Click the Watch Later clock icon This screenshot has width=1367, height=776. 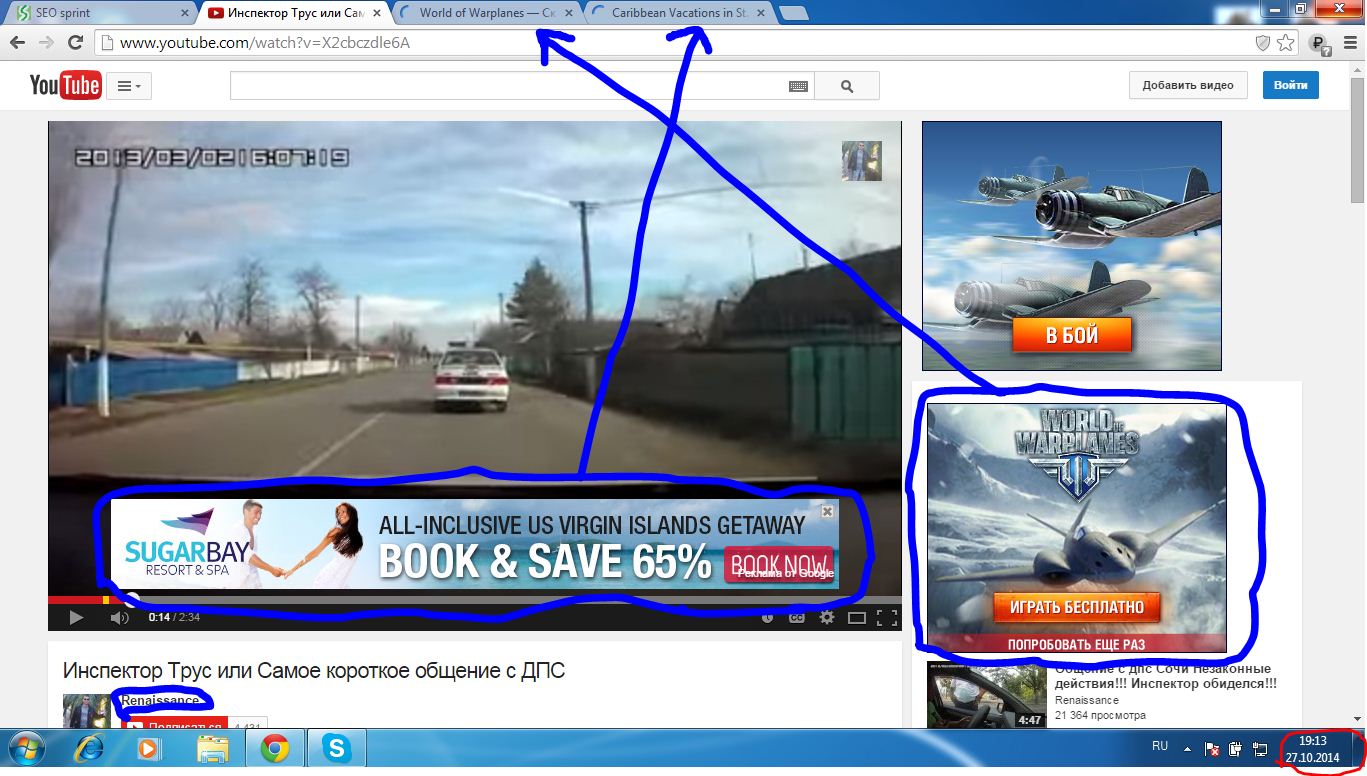(767, 617)
